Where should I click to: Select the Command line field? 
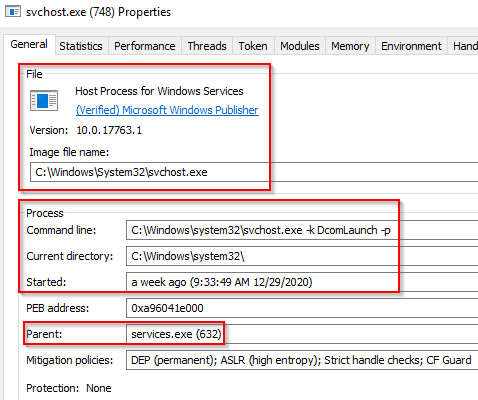pyautogui.click(x=302, y=230)
